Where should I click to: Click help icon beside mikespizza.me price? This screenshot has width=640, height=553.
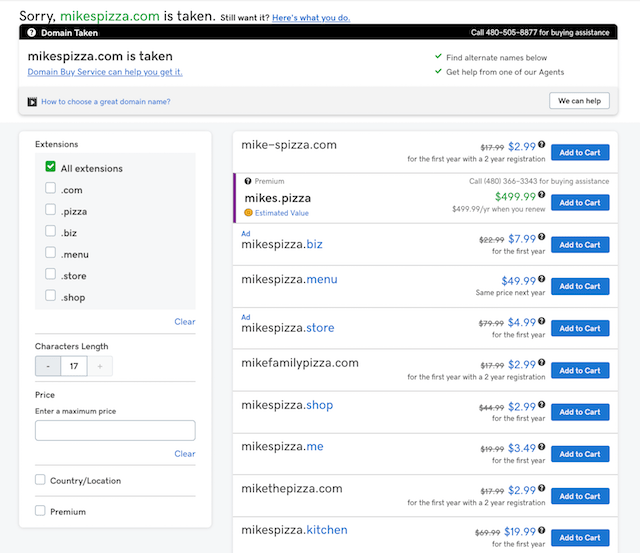(x=542, y=447)
